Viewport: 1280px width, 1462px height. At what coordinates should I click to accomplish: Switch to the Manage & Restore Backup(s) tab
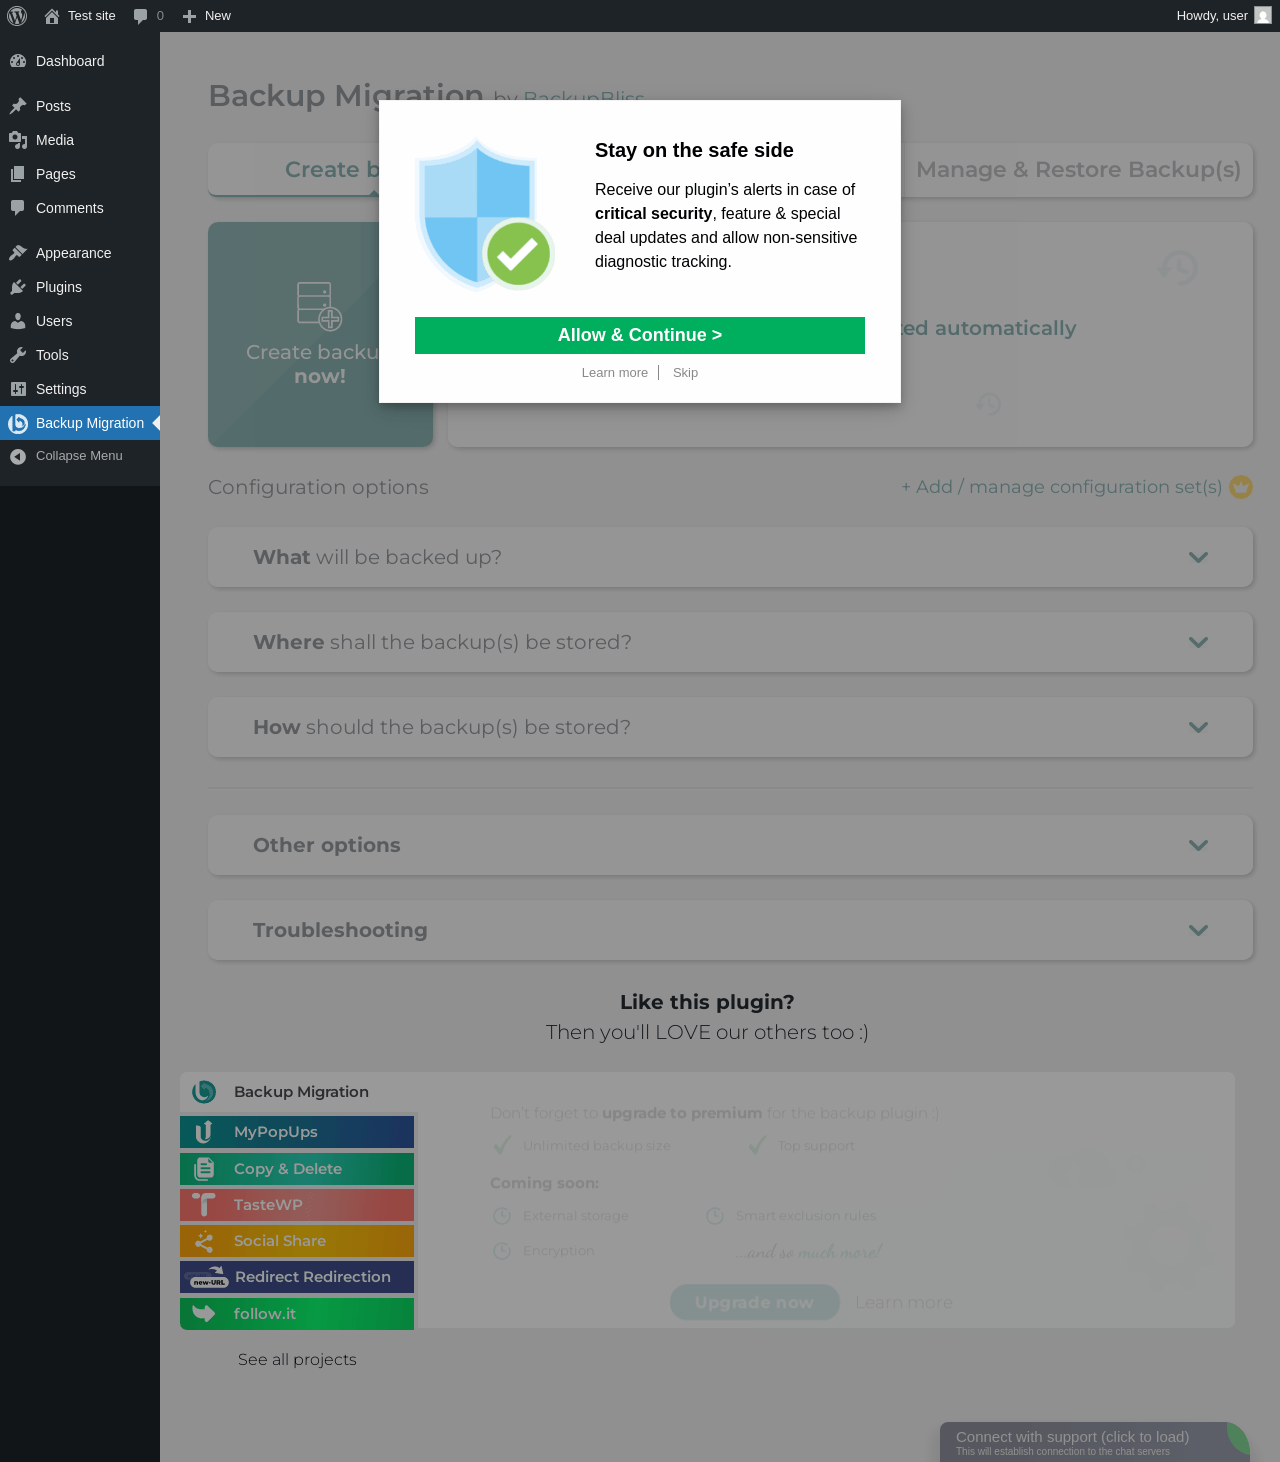1077,170
